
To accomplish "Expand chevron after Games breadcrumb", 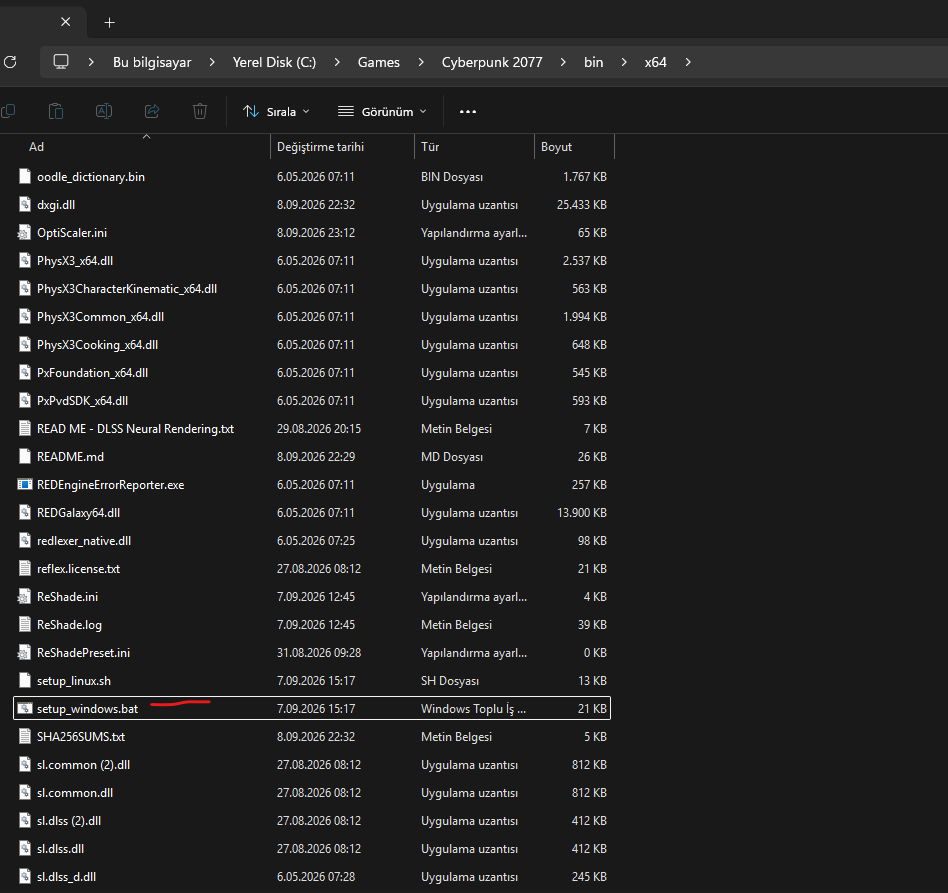I will (421, 62).
